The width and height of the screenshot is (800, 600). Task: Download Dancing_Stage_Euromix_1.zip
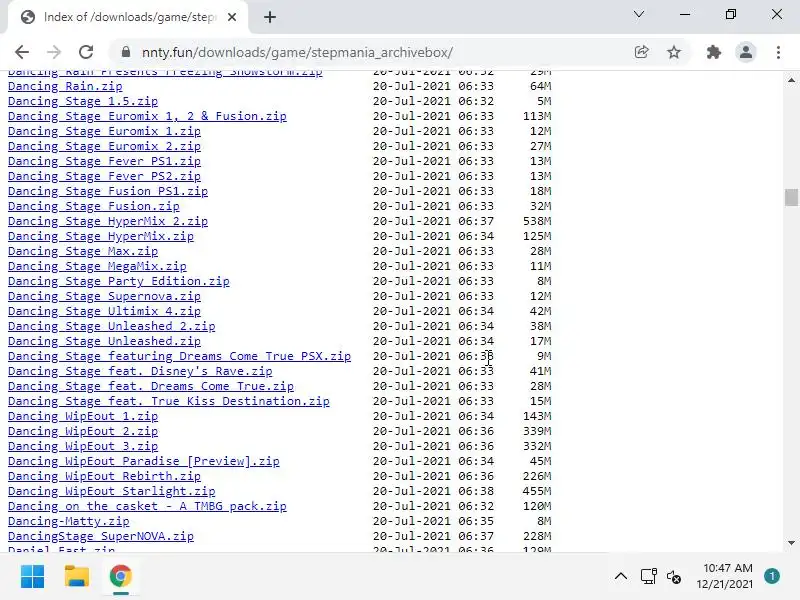click(104, 131)
